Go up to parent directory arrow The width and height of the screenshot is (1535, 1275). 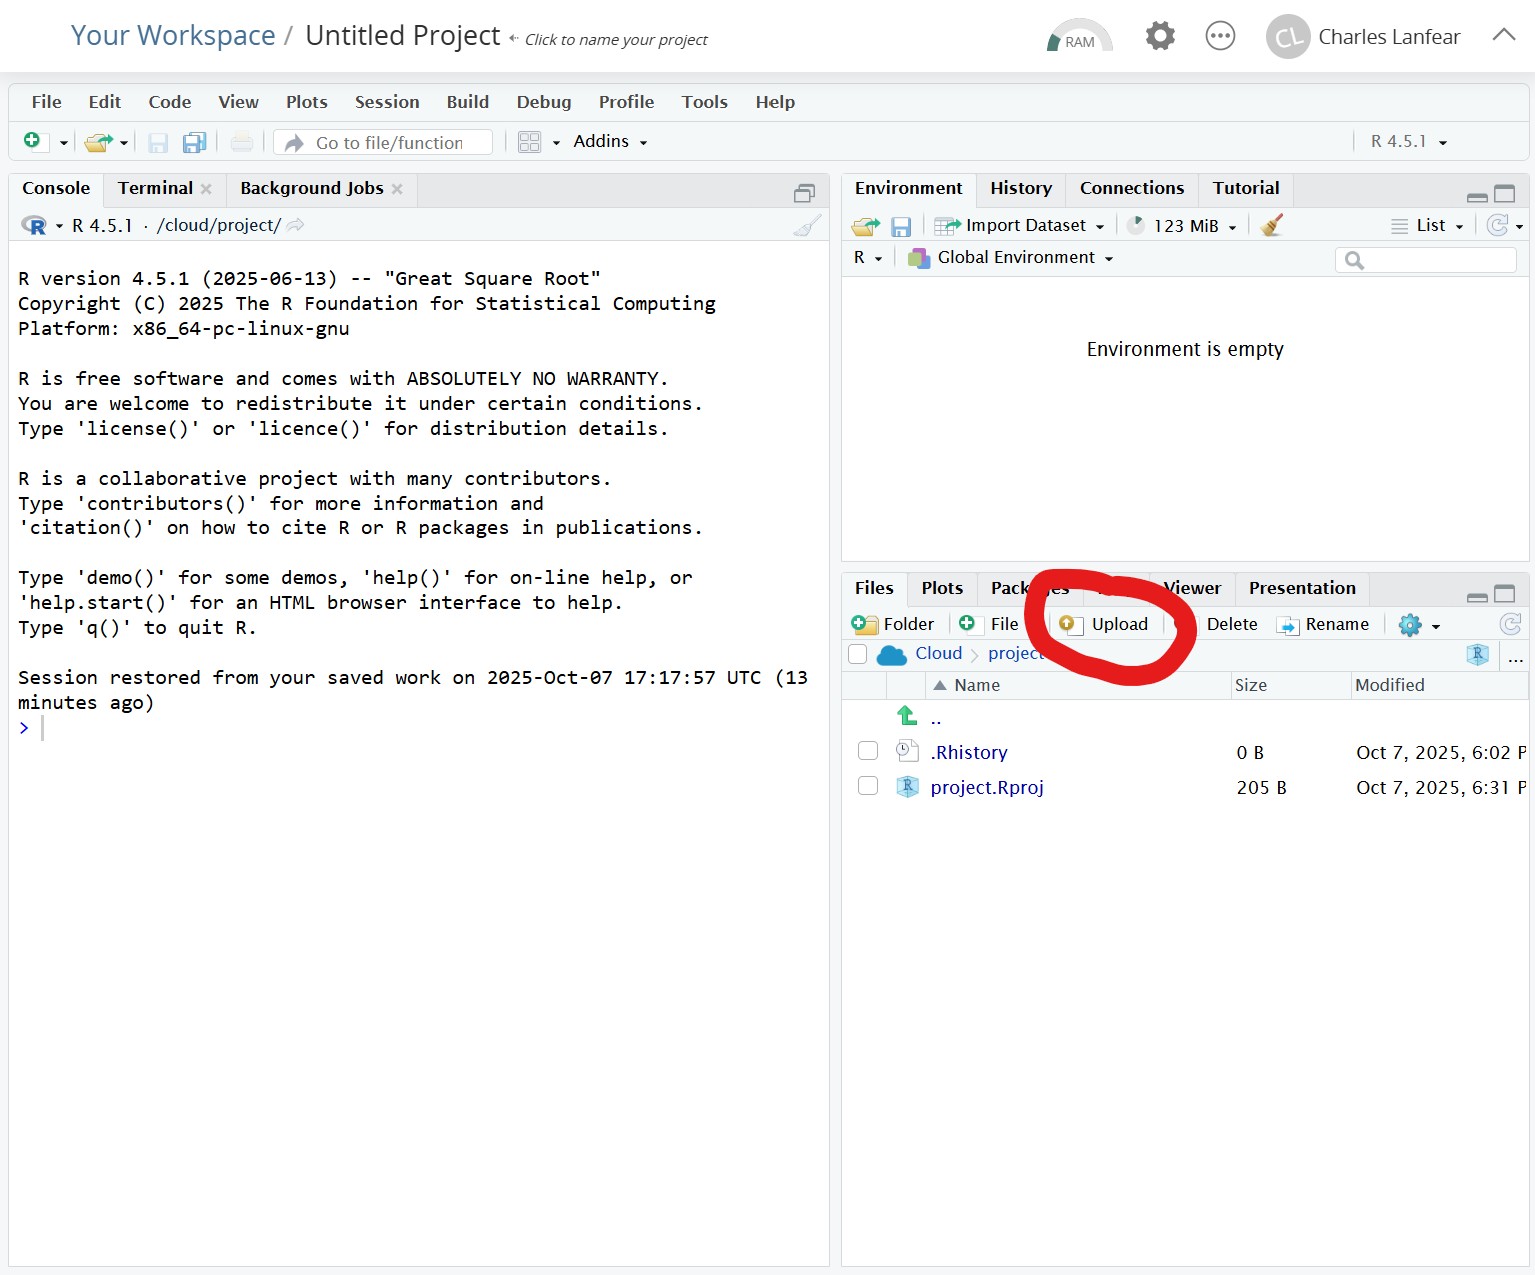click(907, 716)
